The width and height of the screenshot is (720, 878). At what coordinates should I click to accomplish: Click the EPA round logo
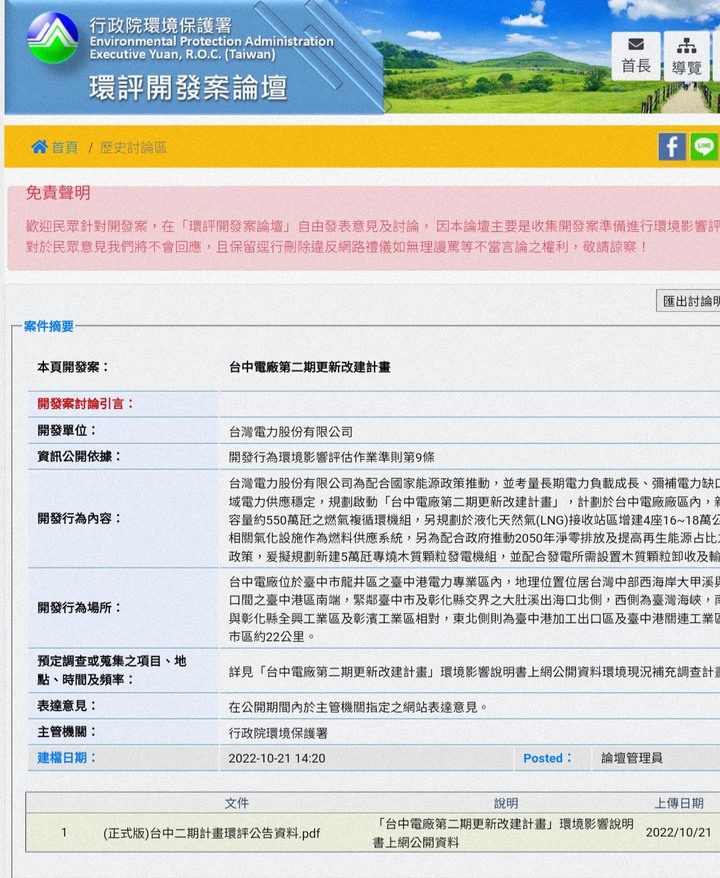[53, 37]
